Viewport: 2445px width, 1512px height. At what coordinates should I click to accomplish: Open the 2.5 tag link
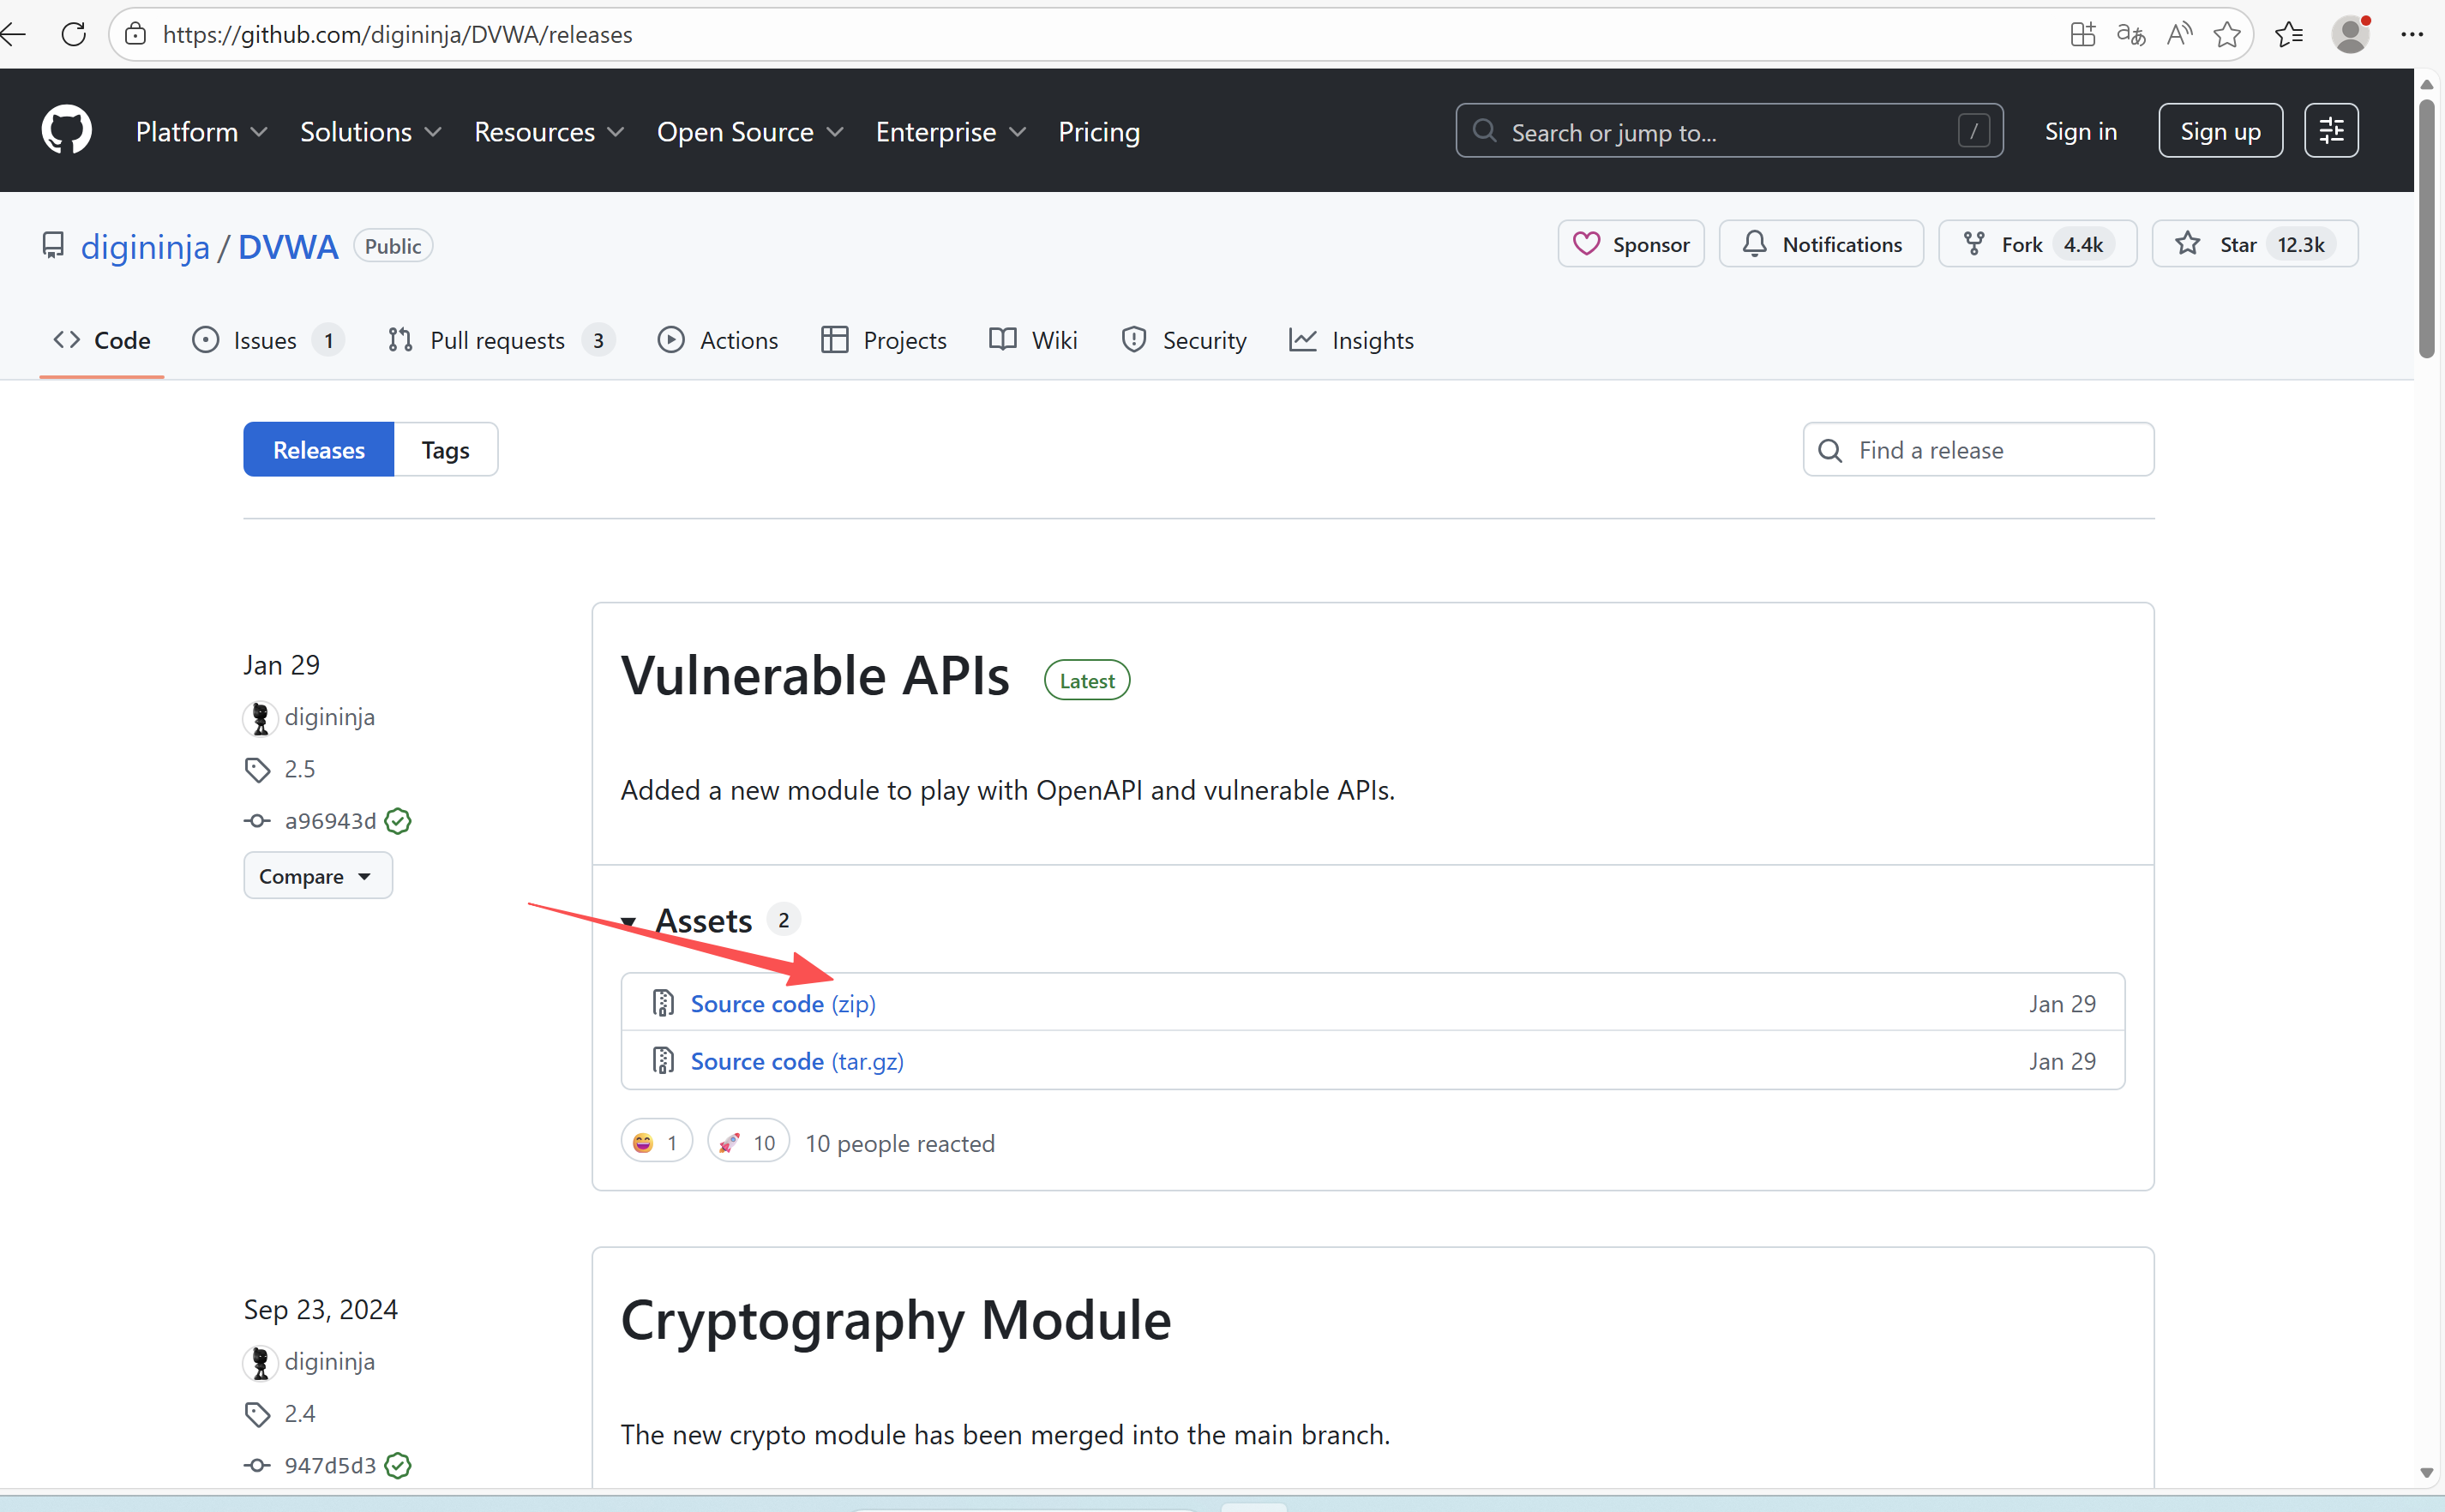click(x=299, y=769)
